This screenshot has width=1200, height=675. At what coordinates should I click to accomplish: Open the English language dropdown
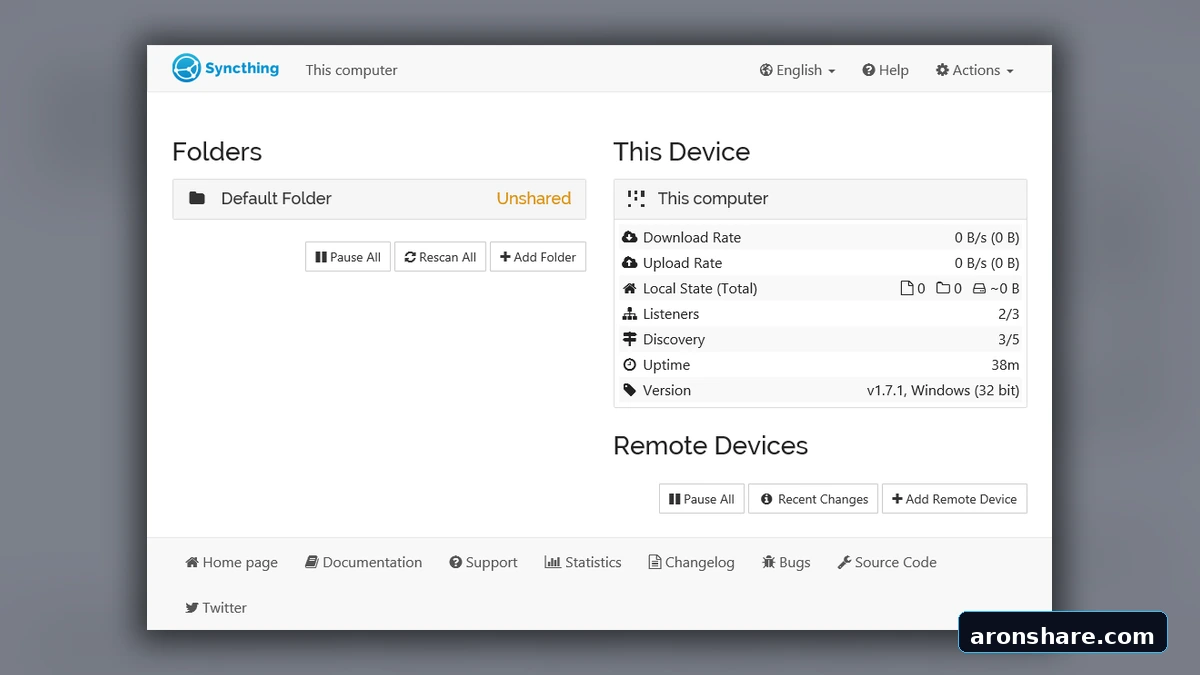click(x=797, y=70)
